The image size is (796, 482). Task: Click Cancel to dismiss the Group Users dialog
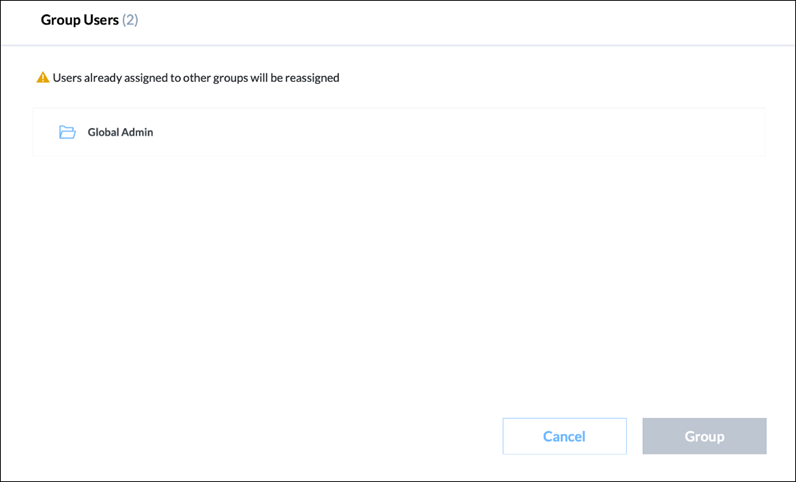coord(565,436)
